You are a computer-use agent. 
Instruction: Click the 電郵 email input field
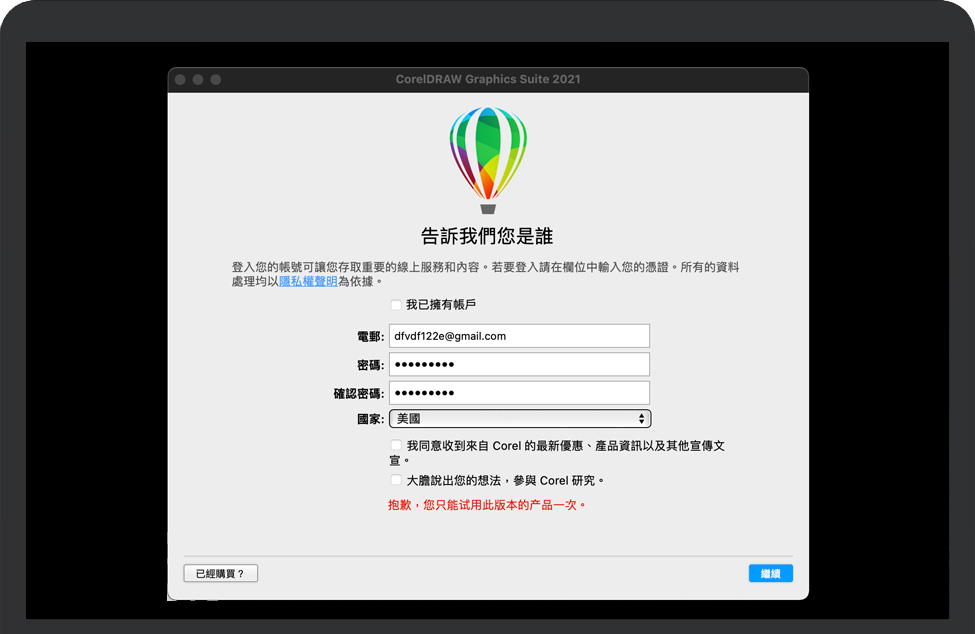click(519, 335)
